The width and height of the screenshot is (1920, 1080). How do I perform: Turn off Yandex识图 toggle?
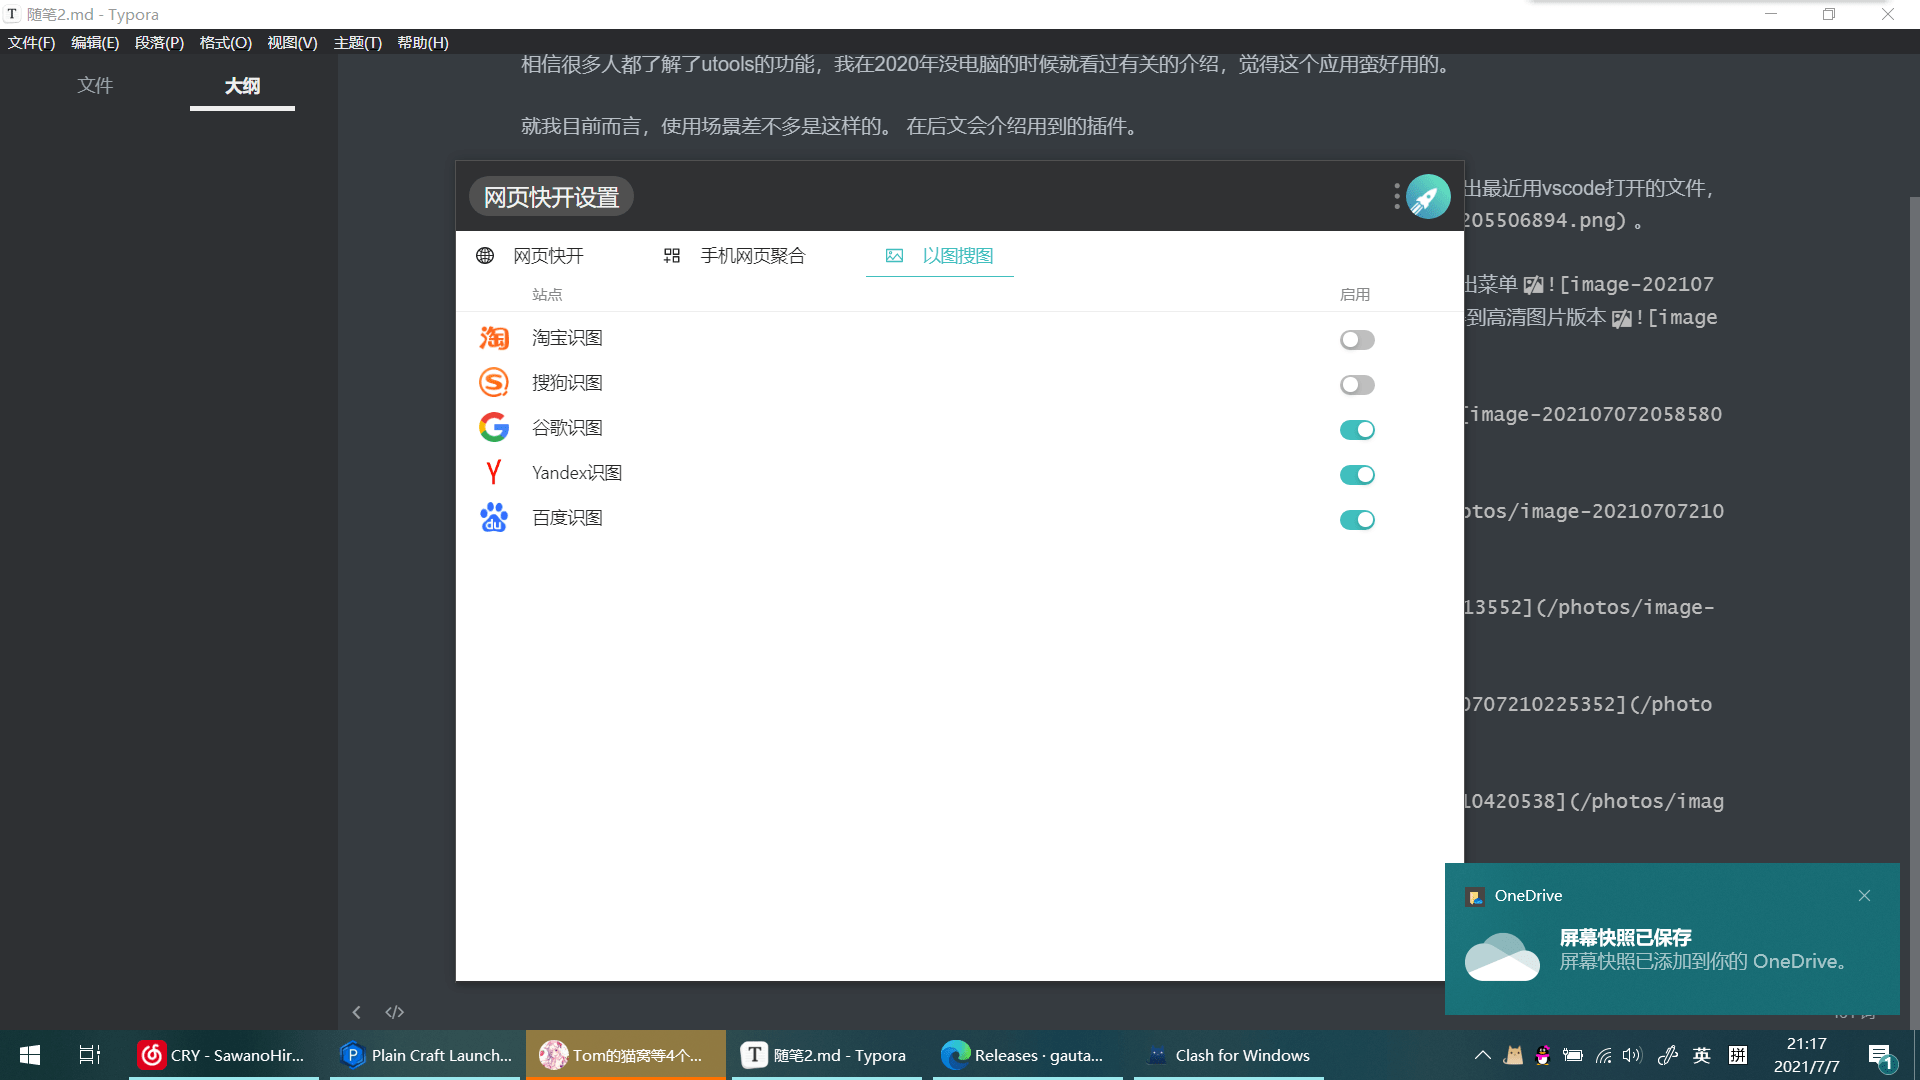pyautogui.click(x=1357, y=475)
